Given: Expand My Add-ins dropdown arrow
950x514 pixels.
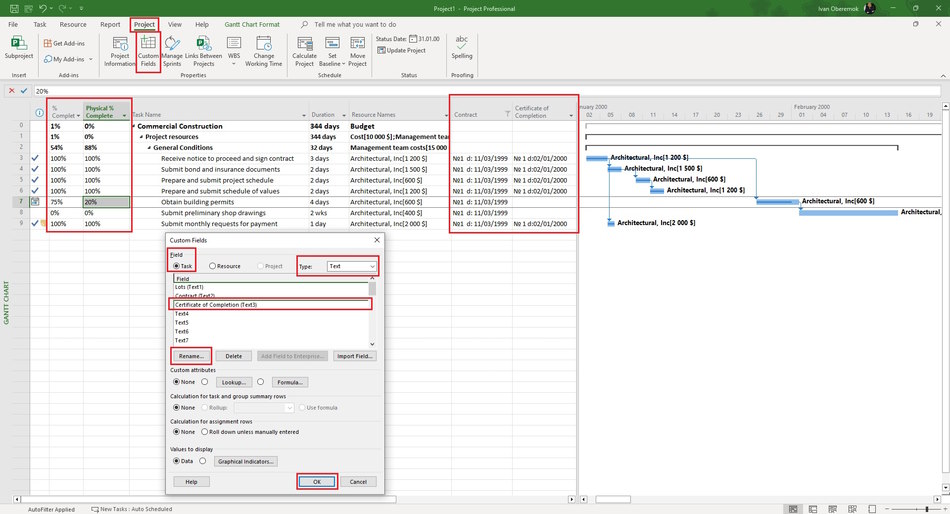Looking at the screenshot, I should pos(91,59).
